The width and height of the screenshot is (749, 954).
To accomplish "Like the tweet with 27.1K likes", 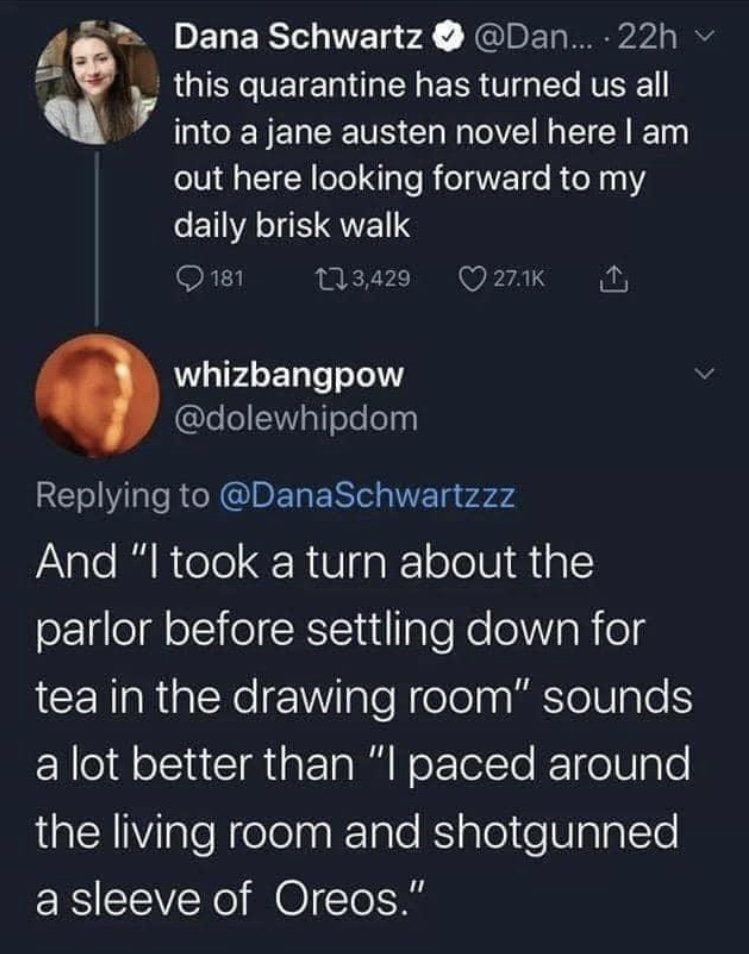I will point(475,279).
